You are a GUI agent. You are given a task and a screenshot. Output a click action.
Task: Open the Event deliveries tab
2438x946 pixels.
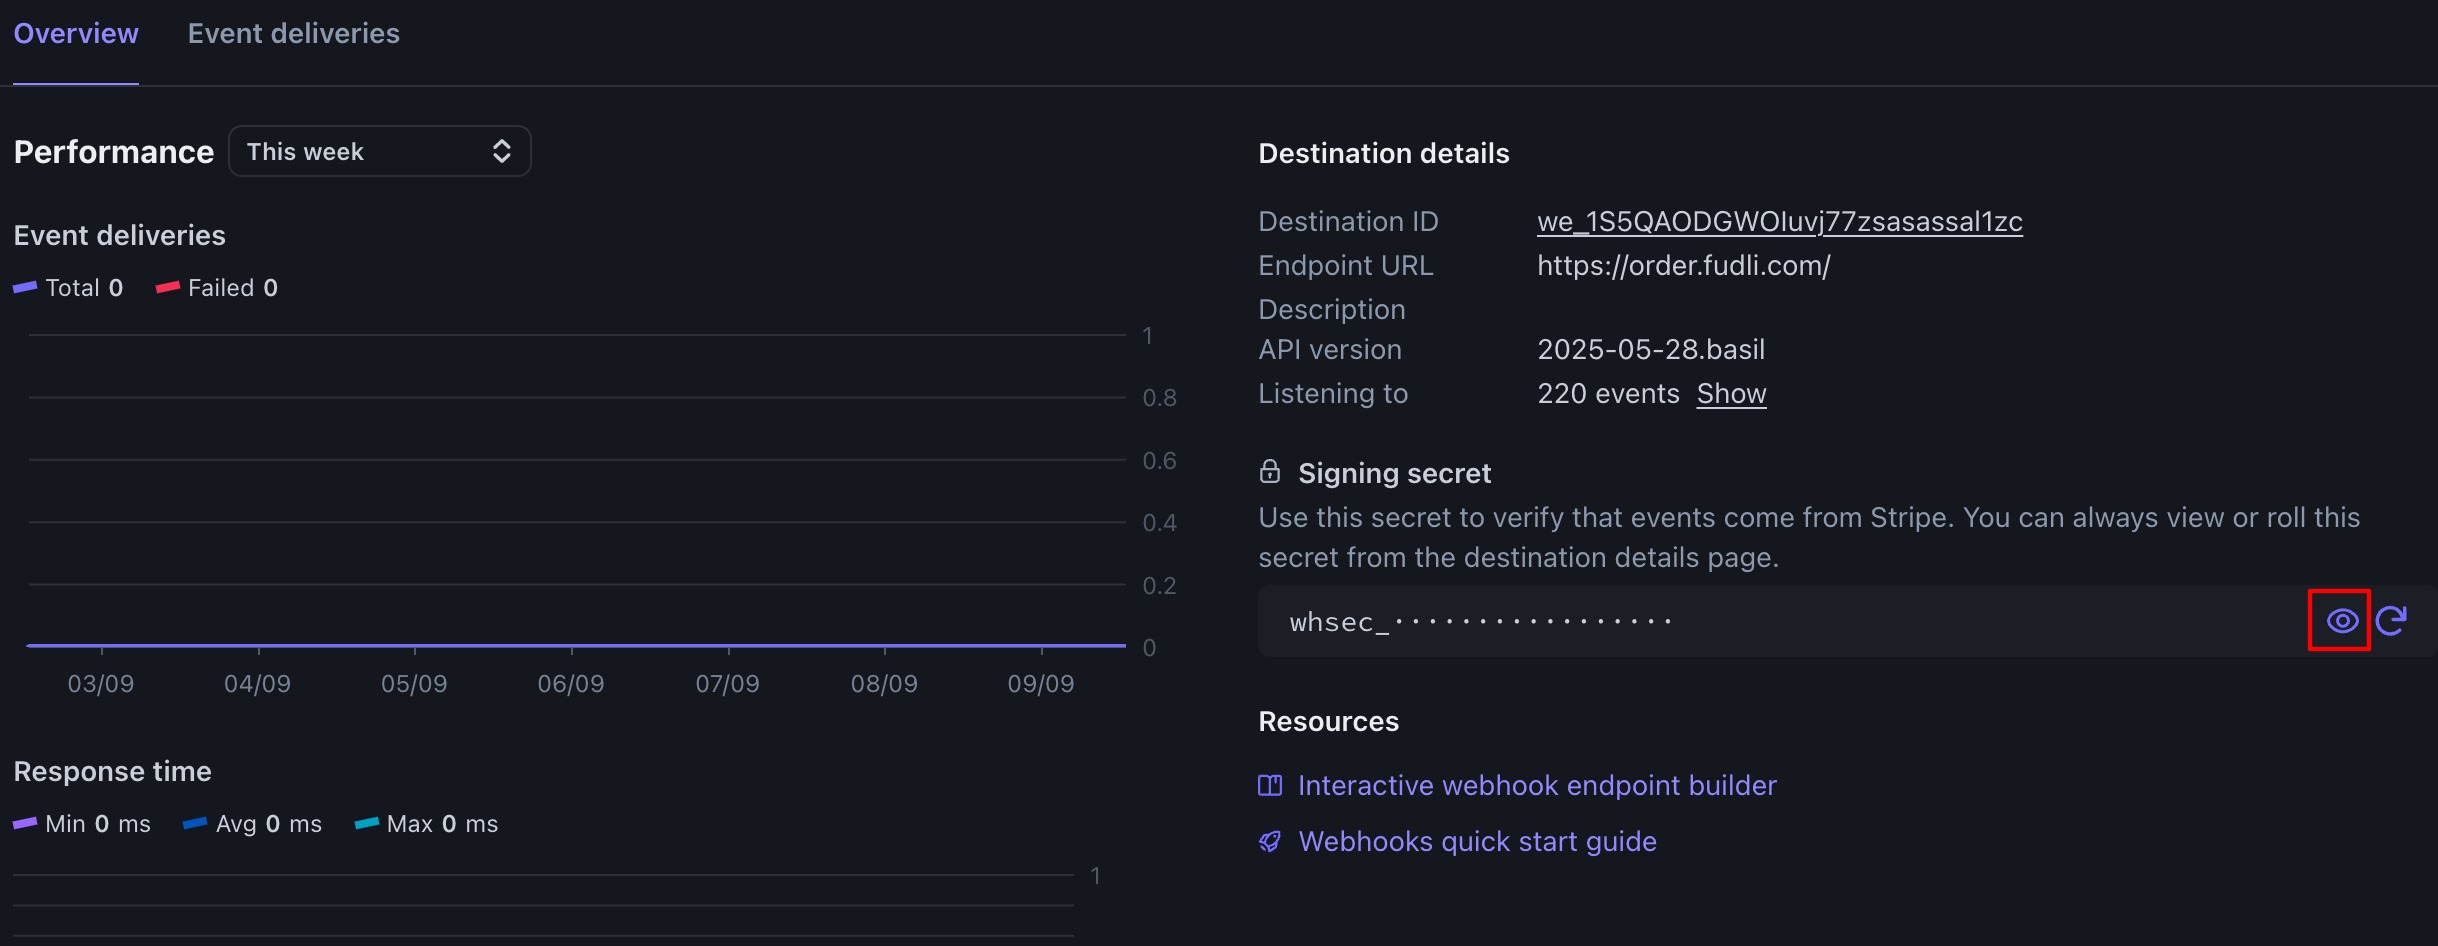click(294, 34)
